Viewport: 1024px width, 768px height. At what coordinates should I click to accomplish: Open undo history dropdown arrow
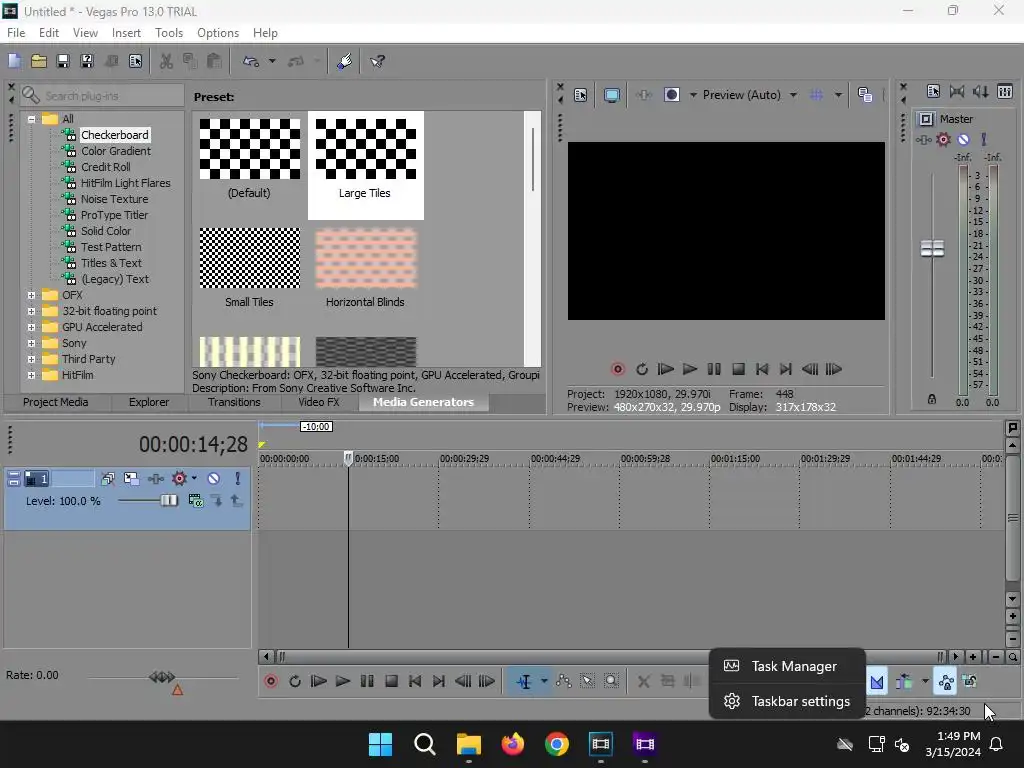click(x=272, y=61)
